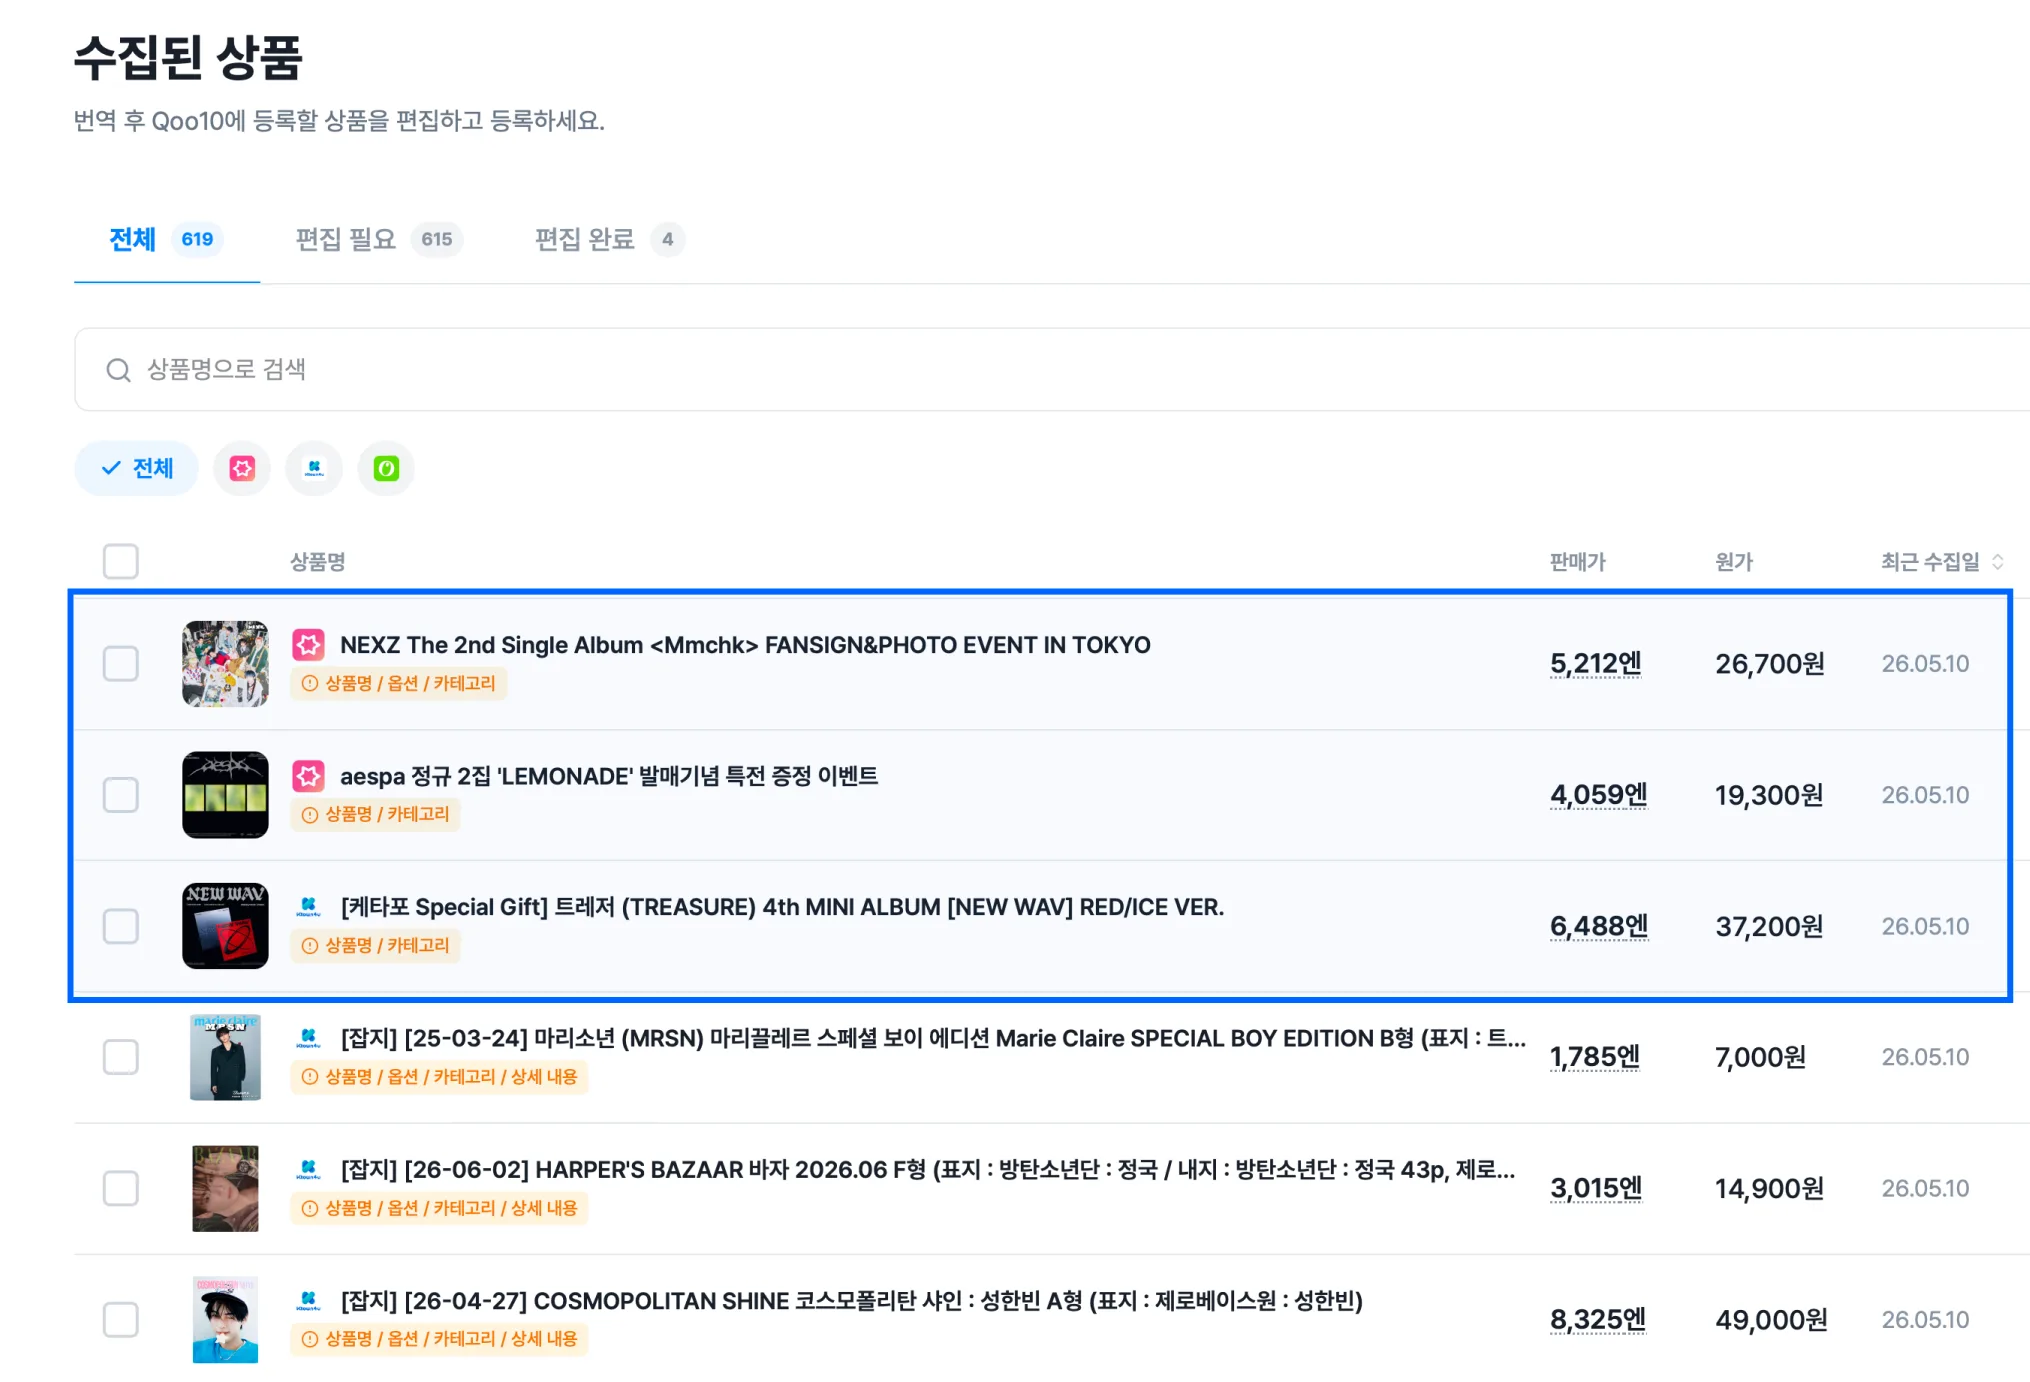Image resolution: width=2030 pixels, height=1382 pixels.
Task: Click the 상품명으로 검색 search field
Action: (x=1052, y=370)
